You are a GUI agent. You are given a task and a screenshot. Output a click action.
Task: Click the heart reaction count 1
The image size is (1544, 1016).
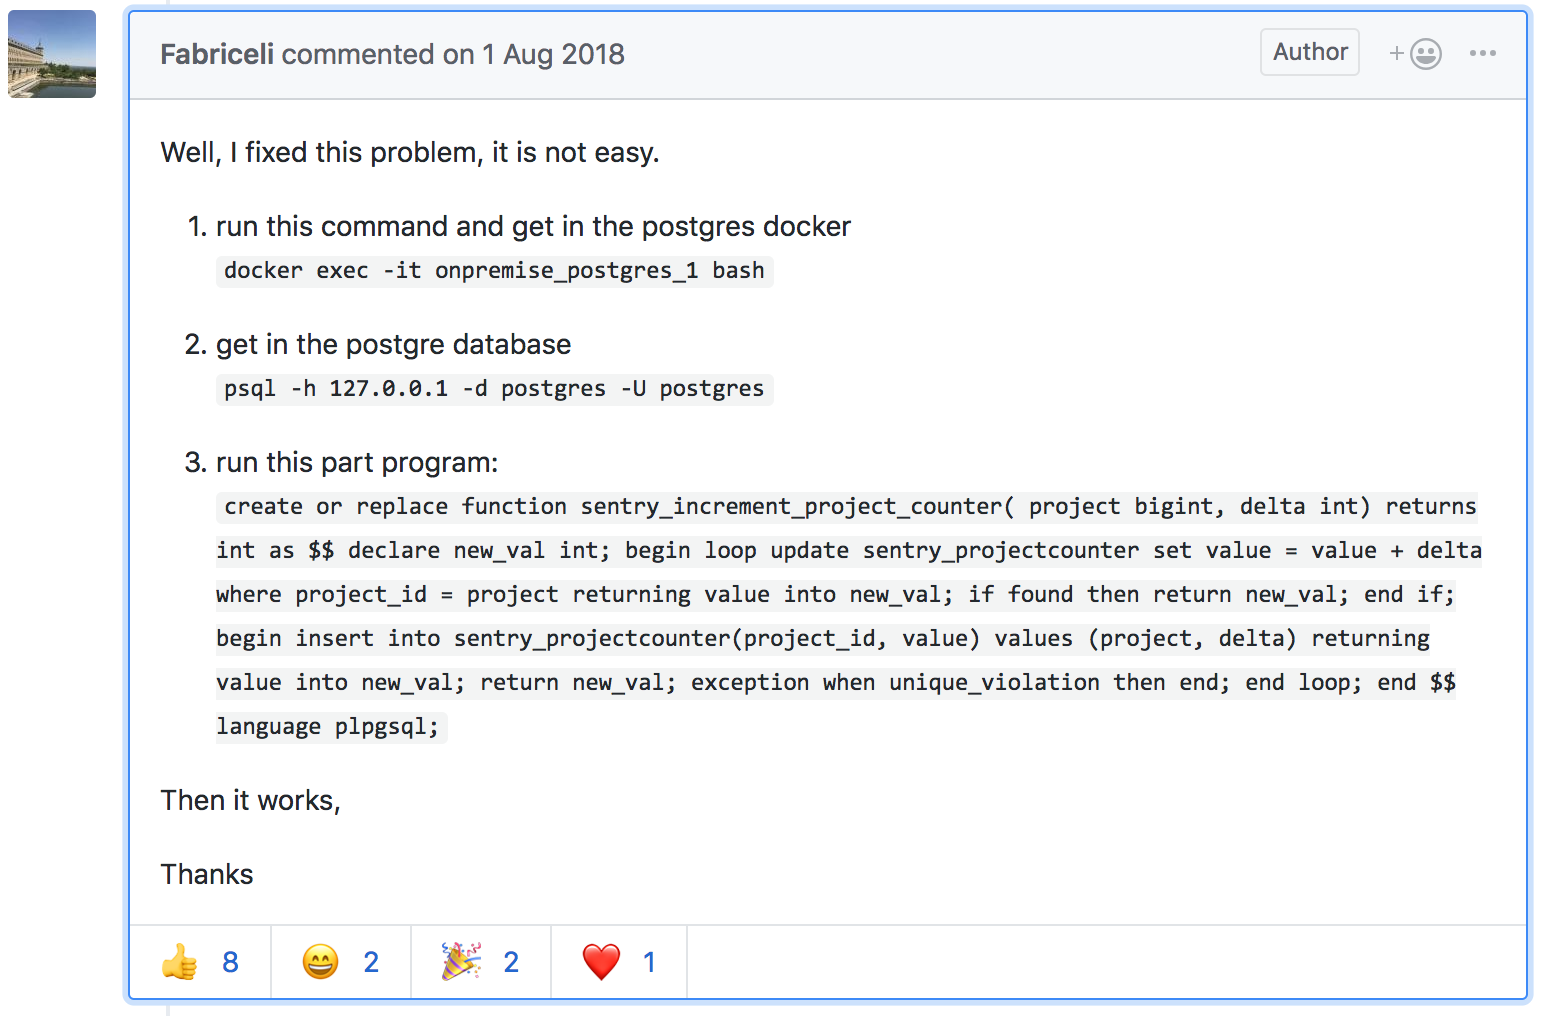pos(649,962)
